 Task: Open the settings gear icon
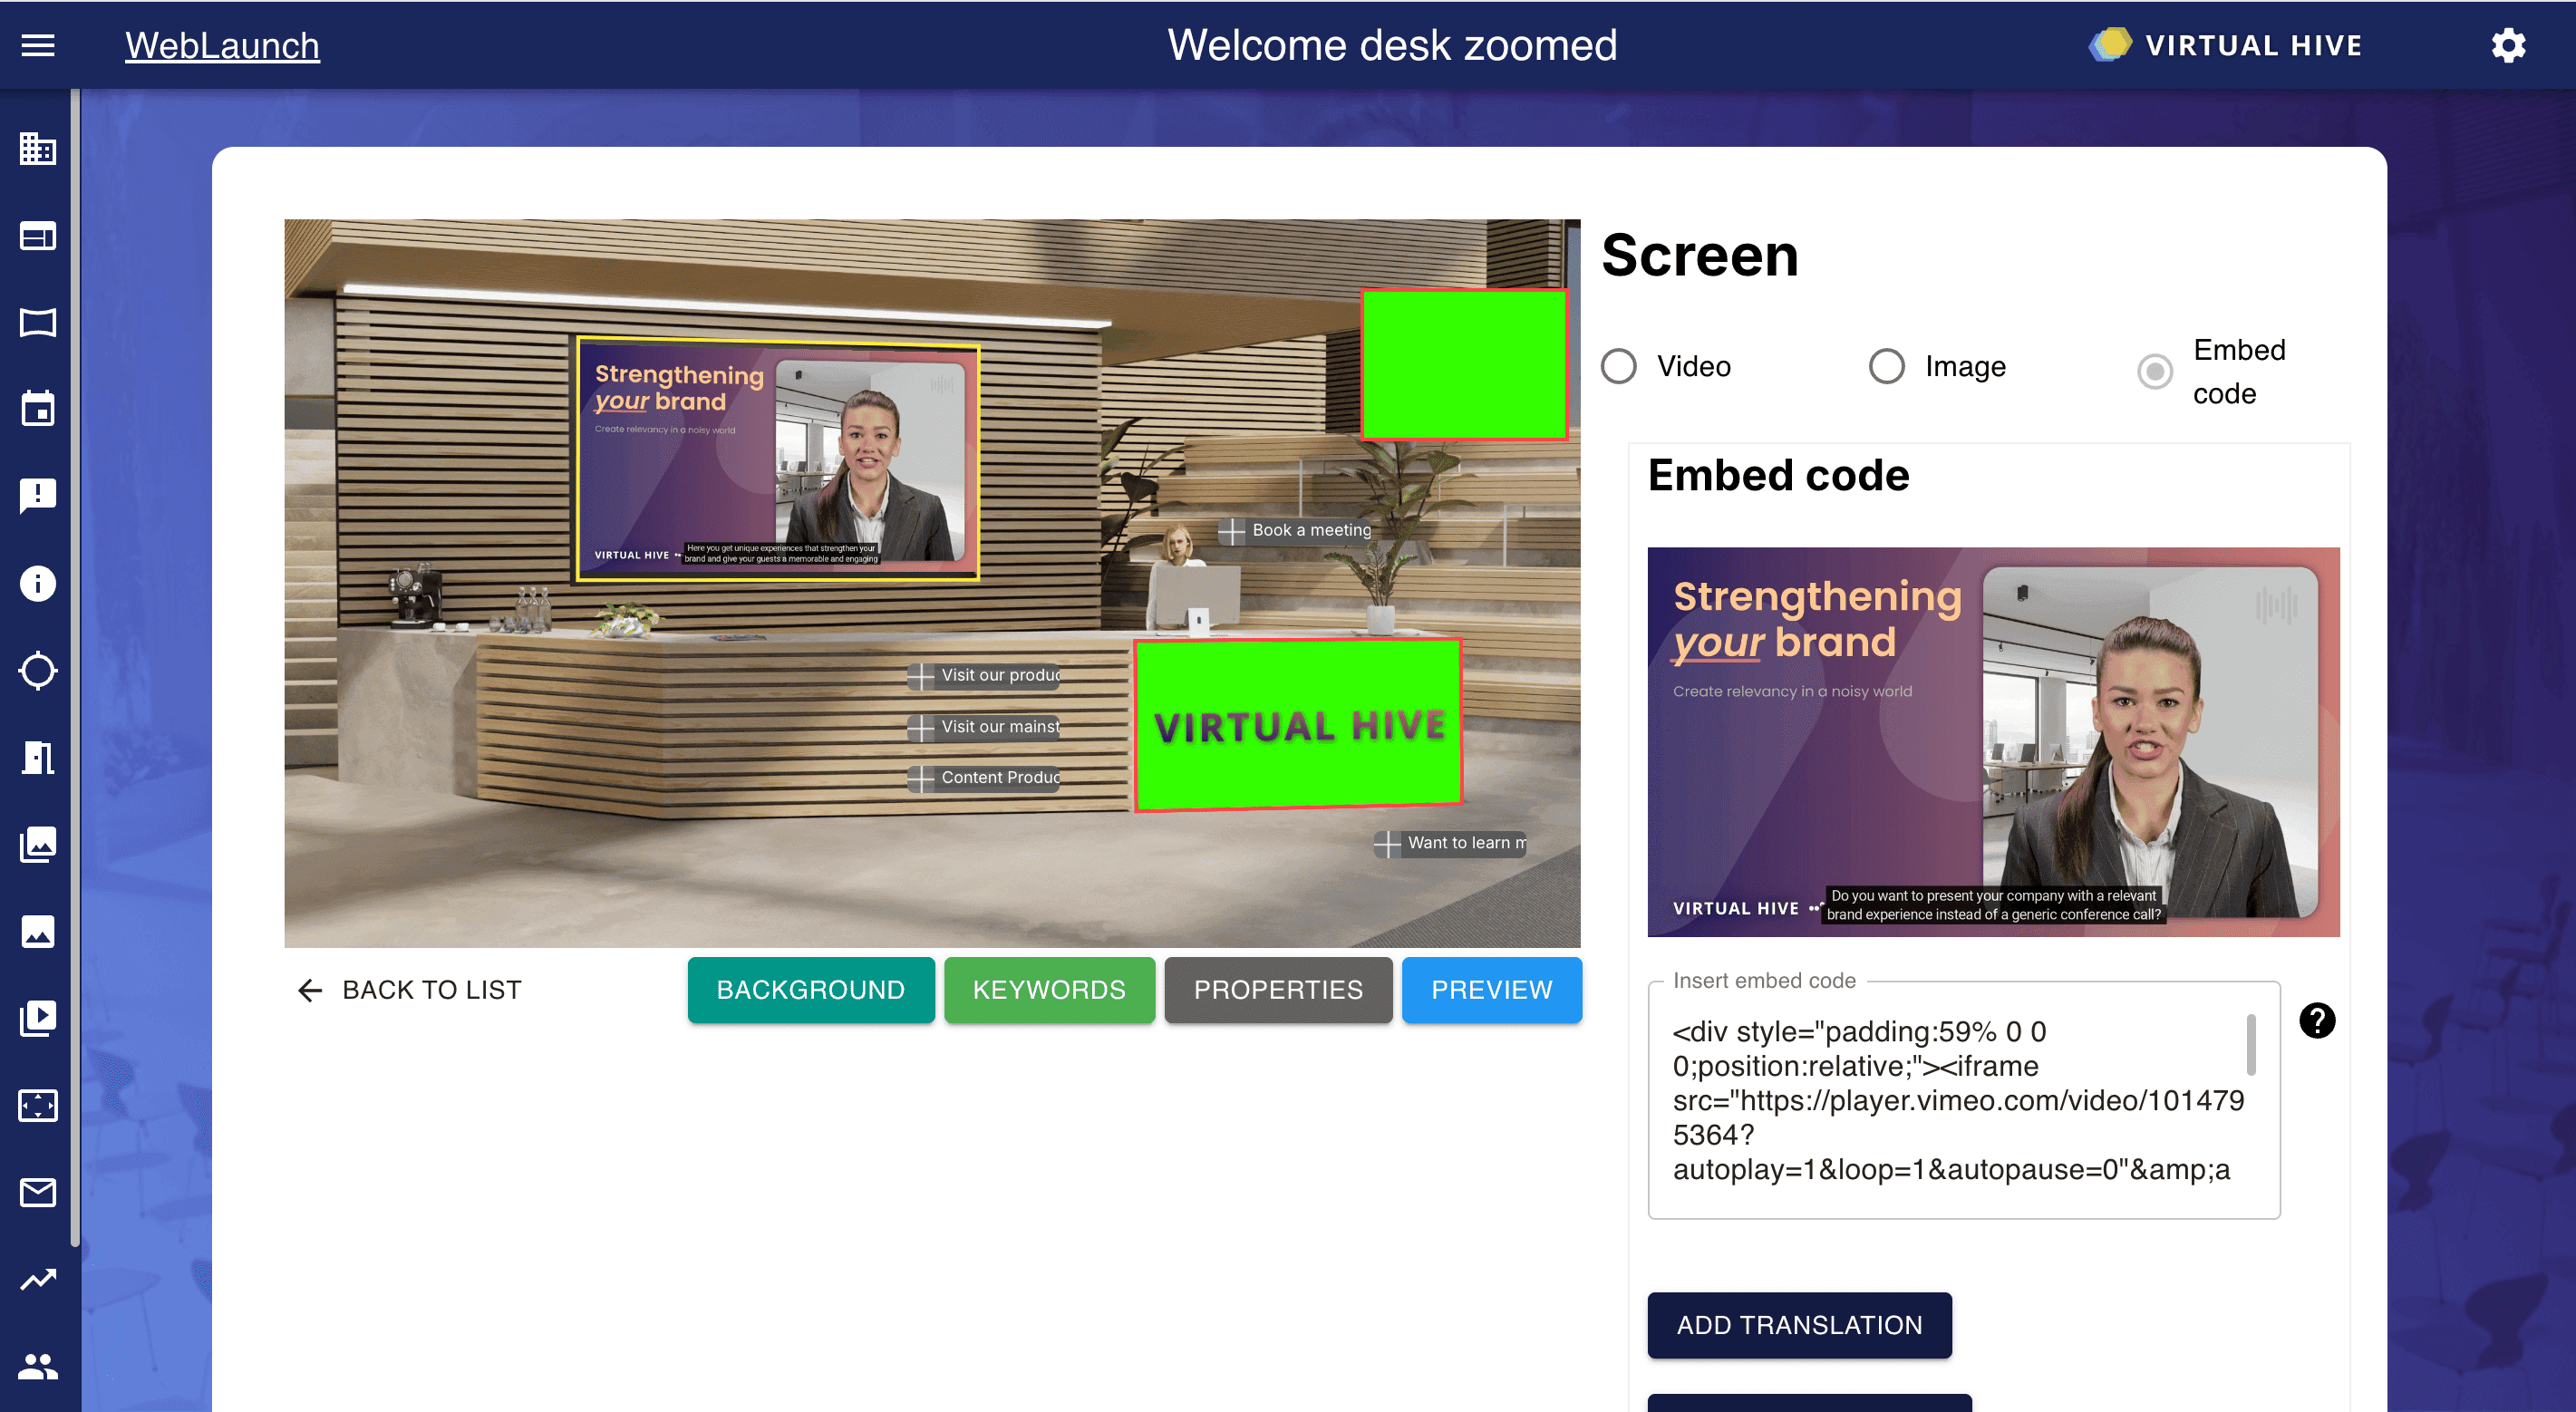click(2508, 45)
